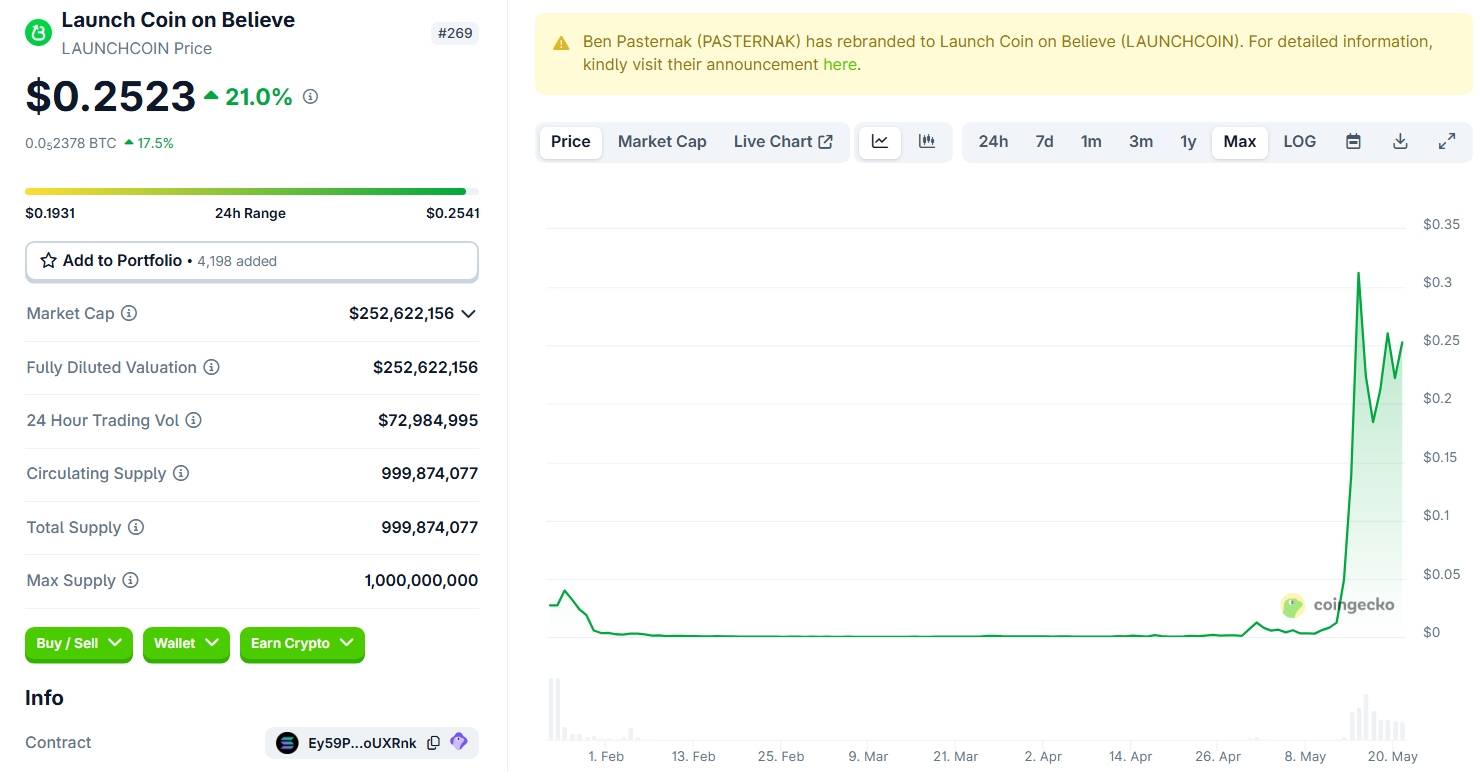The image size is (1479, 772).
Task: Expand the Market Cap value chevron
Action: point(467,313)
